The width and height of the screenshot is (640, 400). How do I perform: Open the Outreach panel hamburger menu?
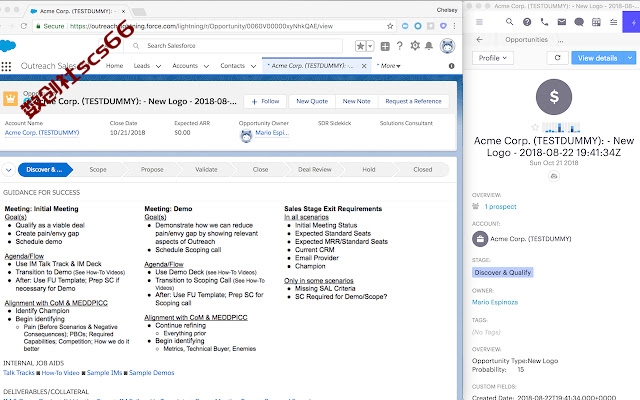pyautogui.click(x=479, y=22)
